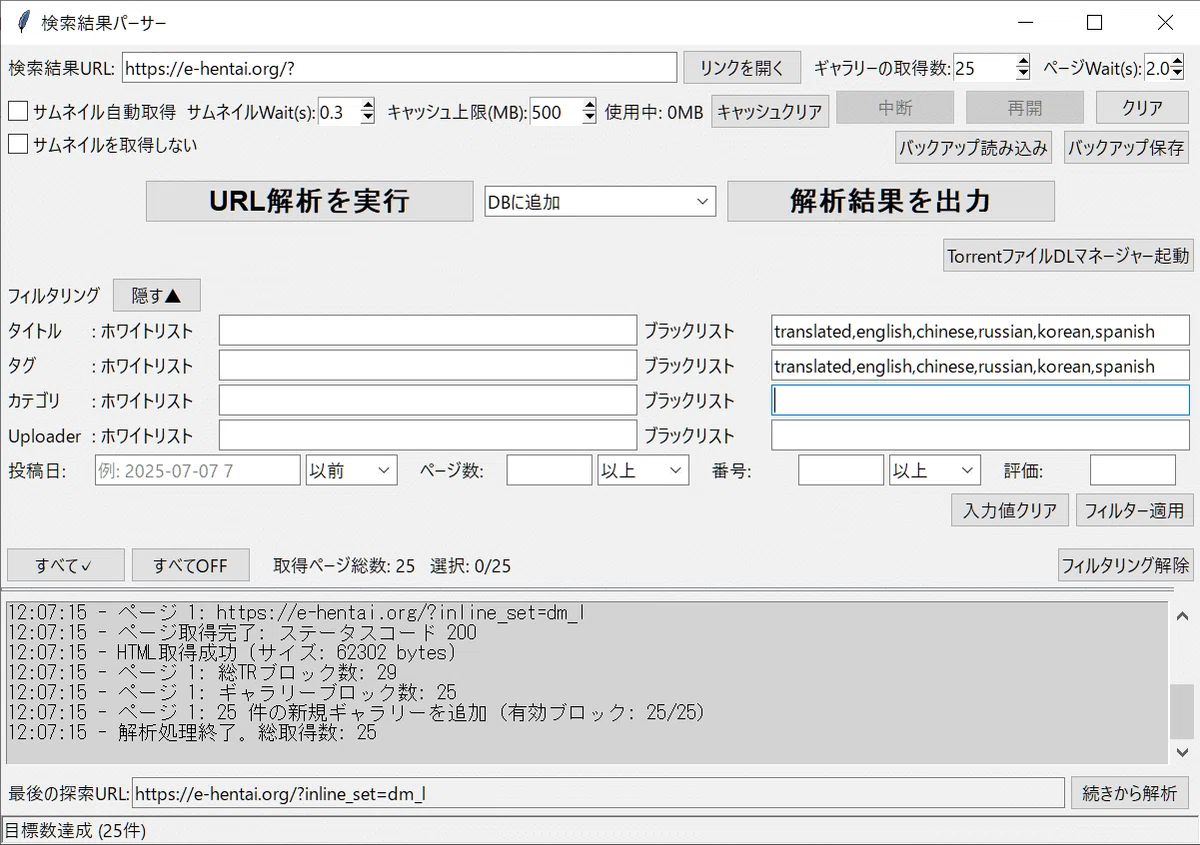Focus the ギャラリーの取得数 value field
The image size is (1200, 845).
[984, 68]
